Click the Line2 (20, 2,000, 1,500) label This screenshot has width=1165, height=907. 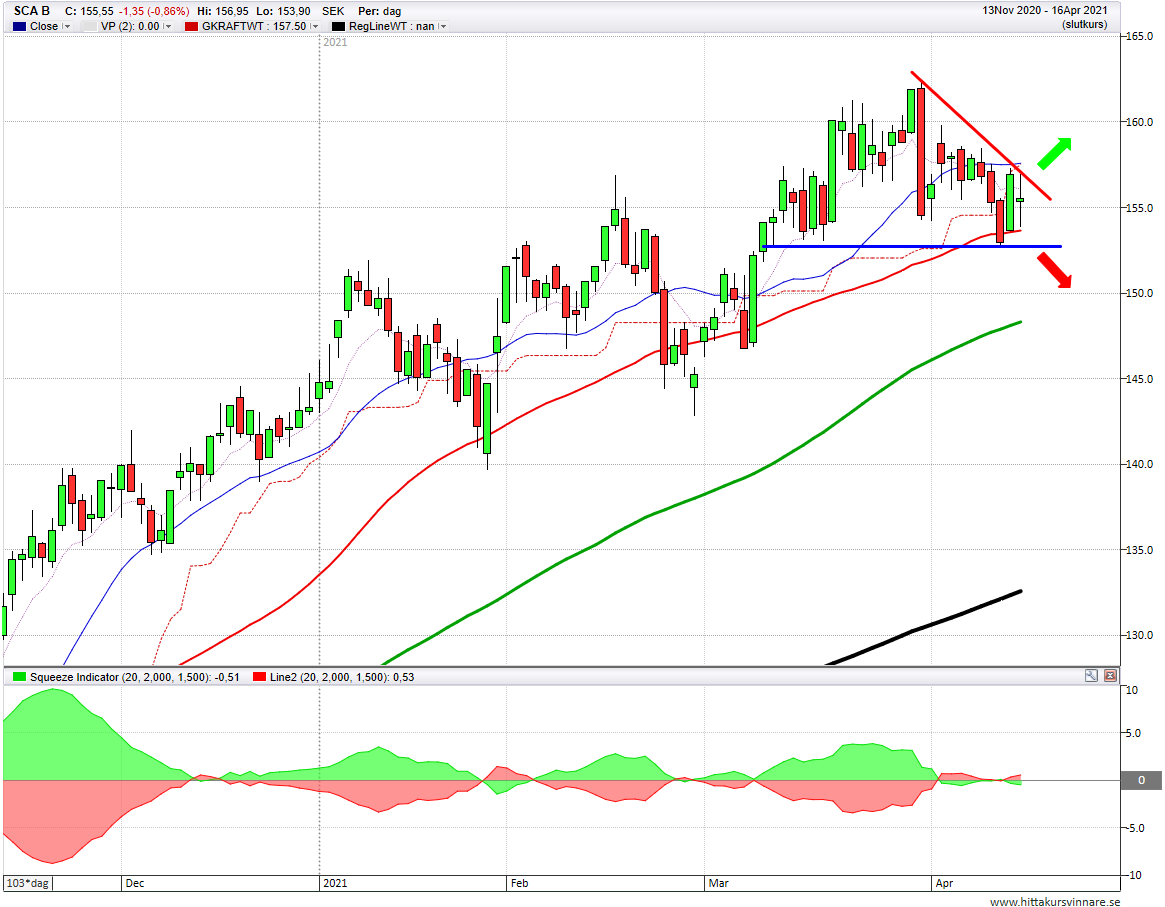pyautogui.click(x=342, y=677)
